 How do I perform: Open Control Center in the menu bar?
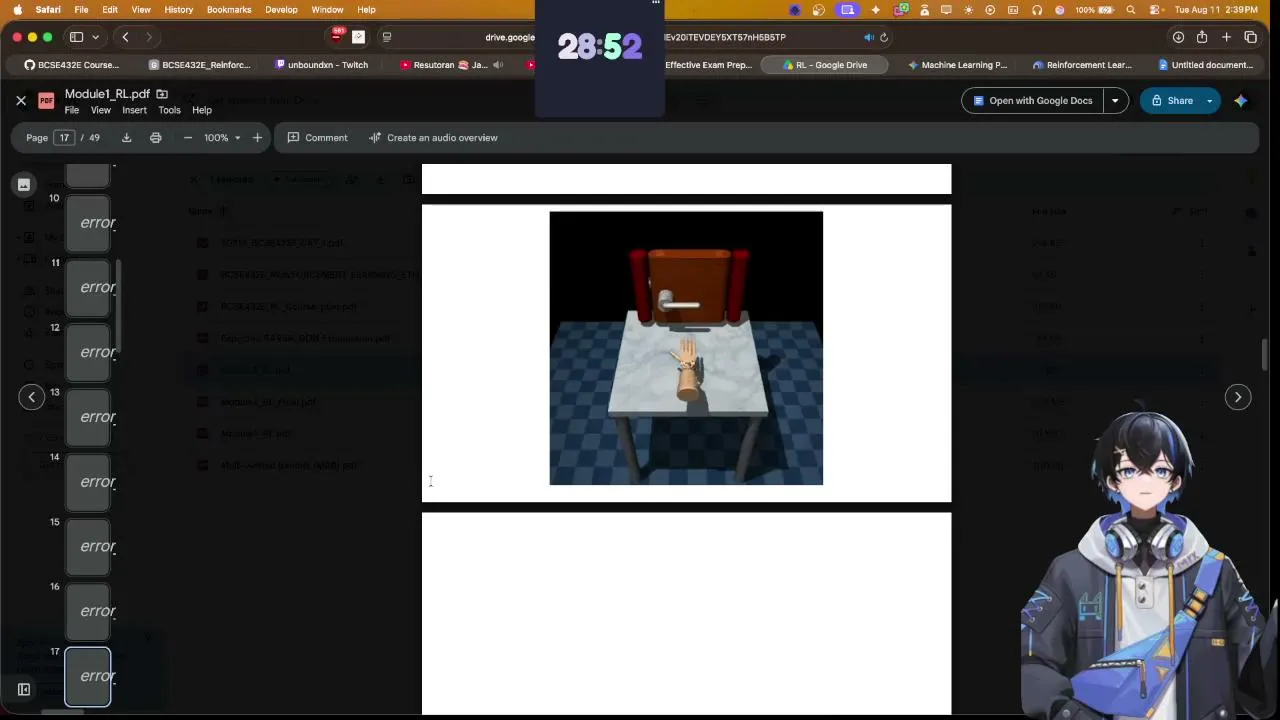1154,10
